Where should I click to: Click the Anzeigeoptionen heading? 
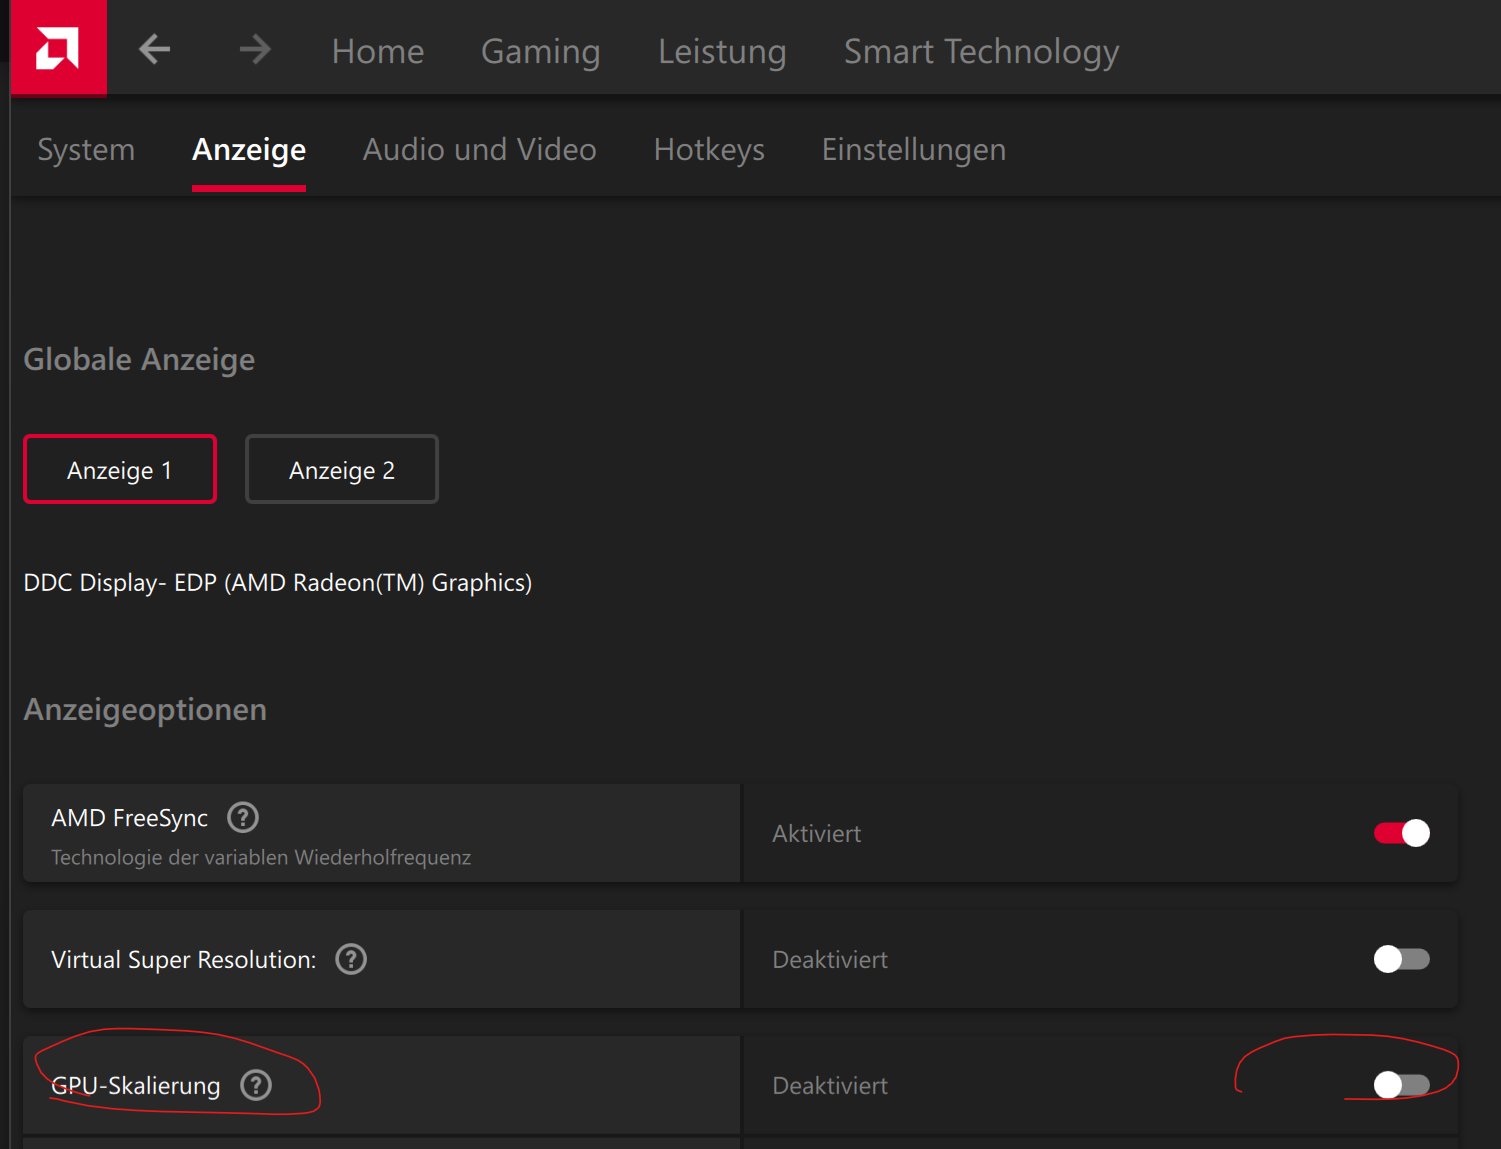pyautogui.click(x=145, y=709)
